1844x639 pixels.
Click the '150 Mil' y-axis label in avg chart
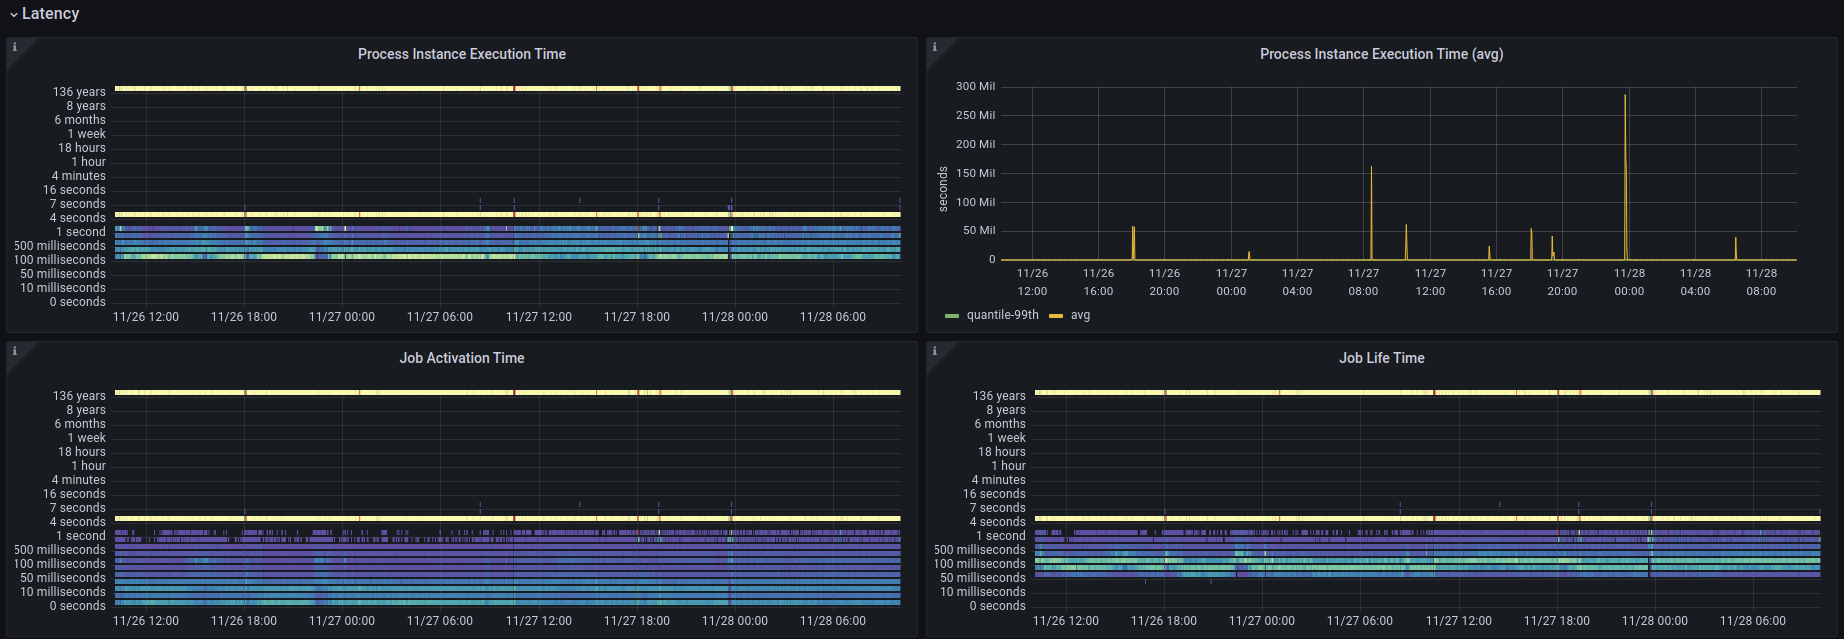coord(975,173)
